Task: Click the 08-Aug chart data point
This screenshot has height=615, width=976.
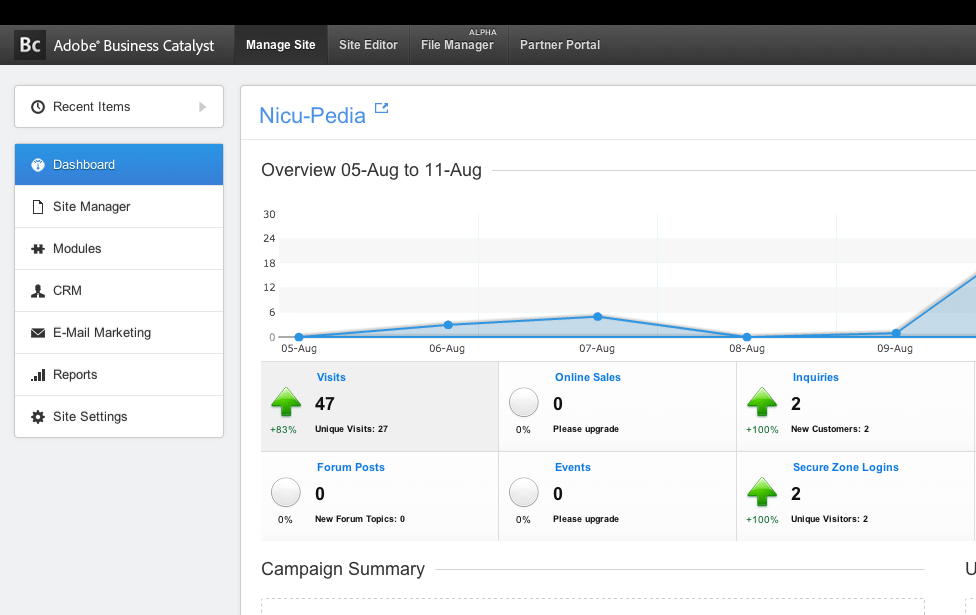Action: pos(747,337)
